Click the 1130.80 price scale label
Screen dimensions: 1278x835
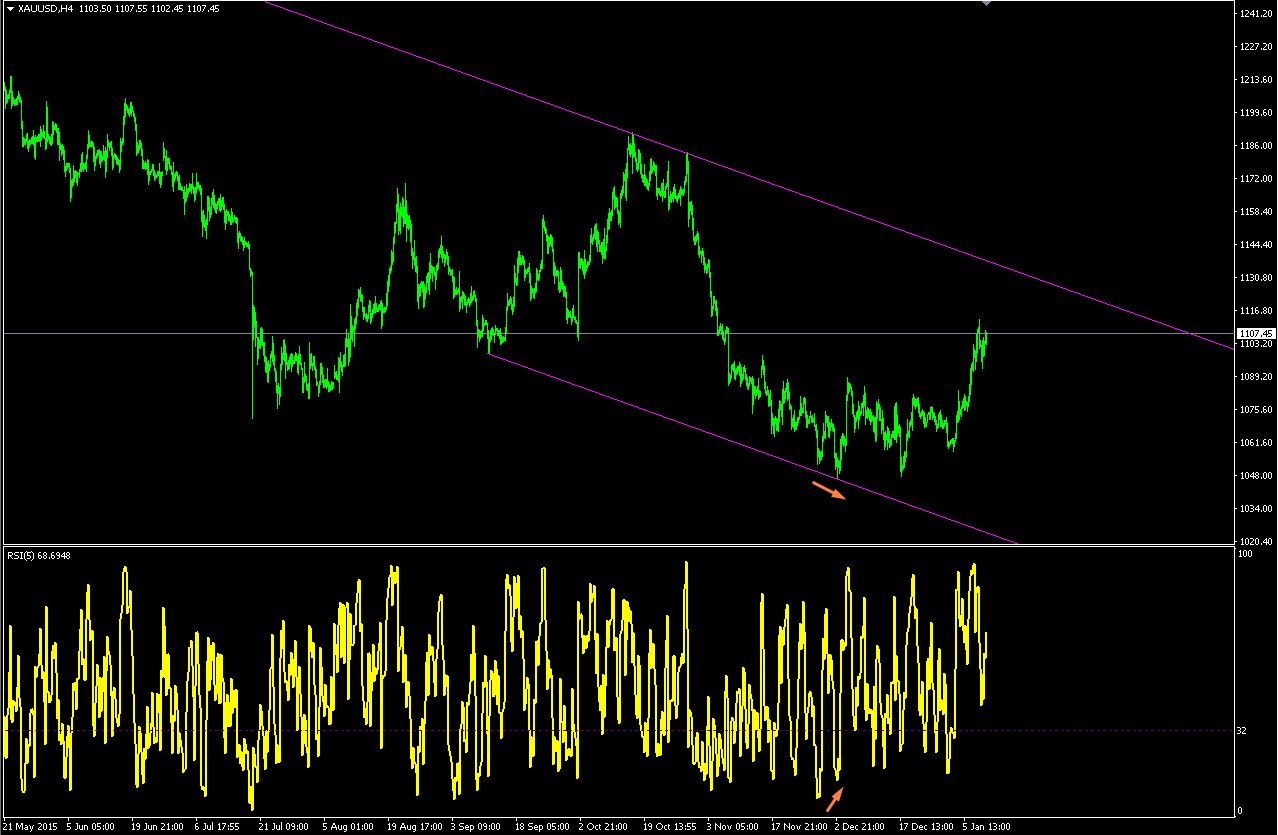point(1255,278)
